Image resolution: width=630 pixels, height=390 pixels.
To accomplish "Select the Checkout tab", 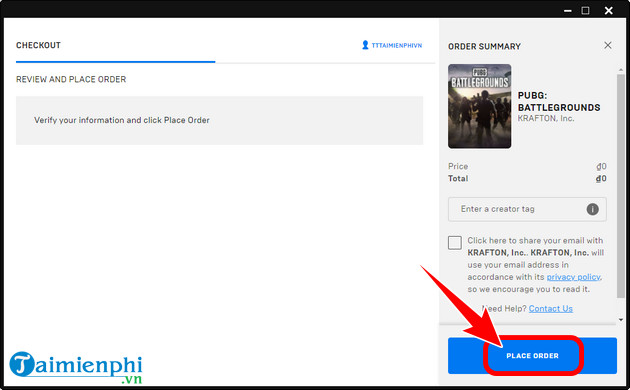I will tap(38, 45).
